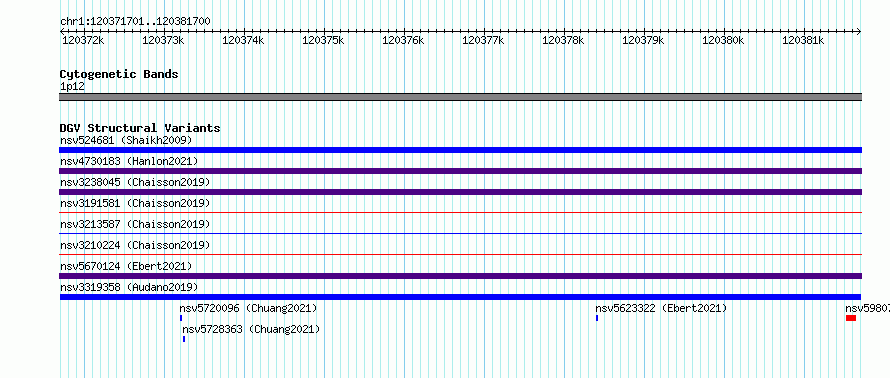
Task: Click the 120380k ruler tick label
Action: click(724, 40)
